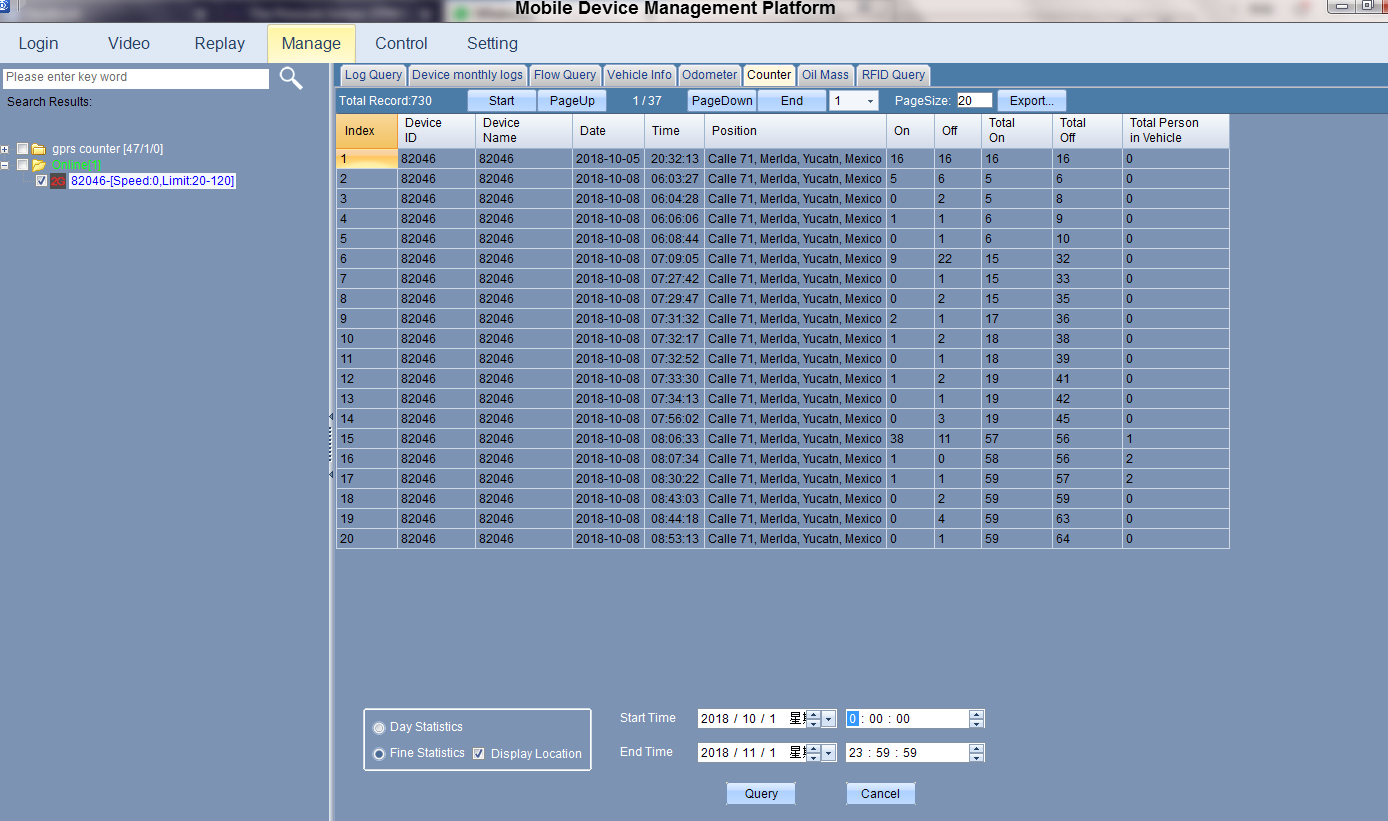Click the PageSize input field

coord(973,101)
